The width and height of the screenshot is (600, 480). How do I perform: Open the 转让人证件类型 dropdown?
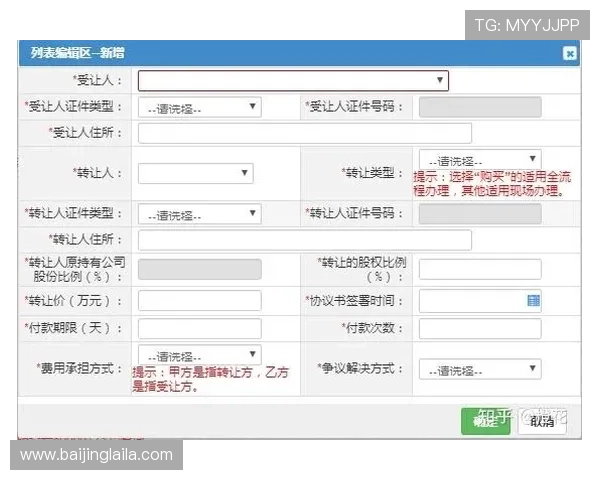[199, 214]
